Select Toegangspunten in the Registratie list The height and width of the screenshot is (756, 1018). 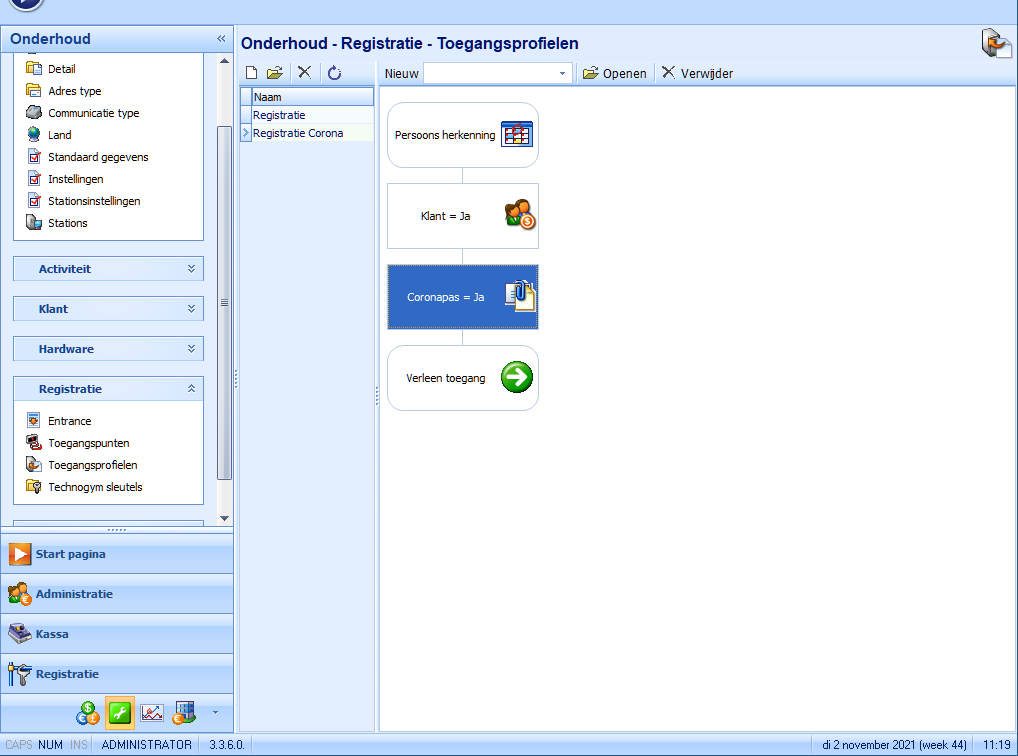(x=88, y=443)
